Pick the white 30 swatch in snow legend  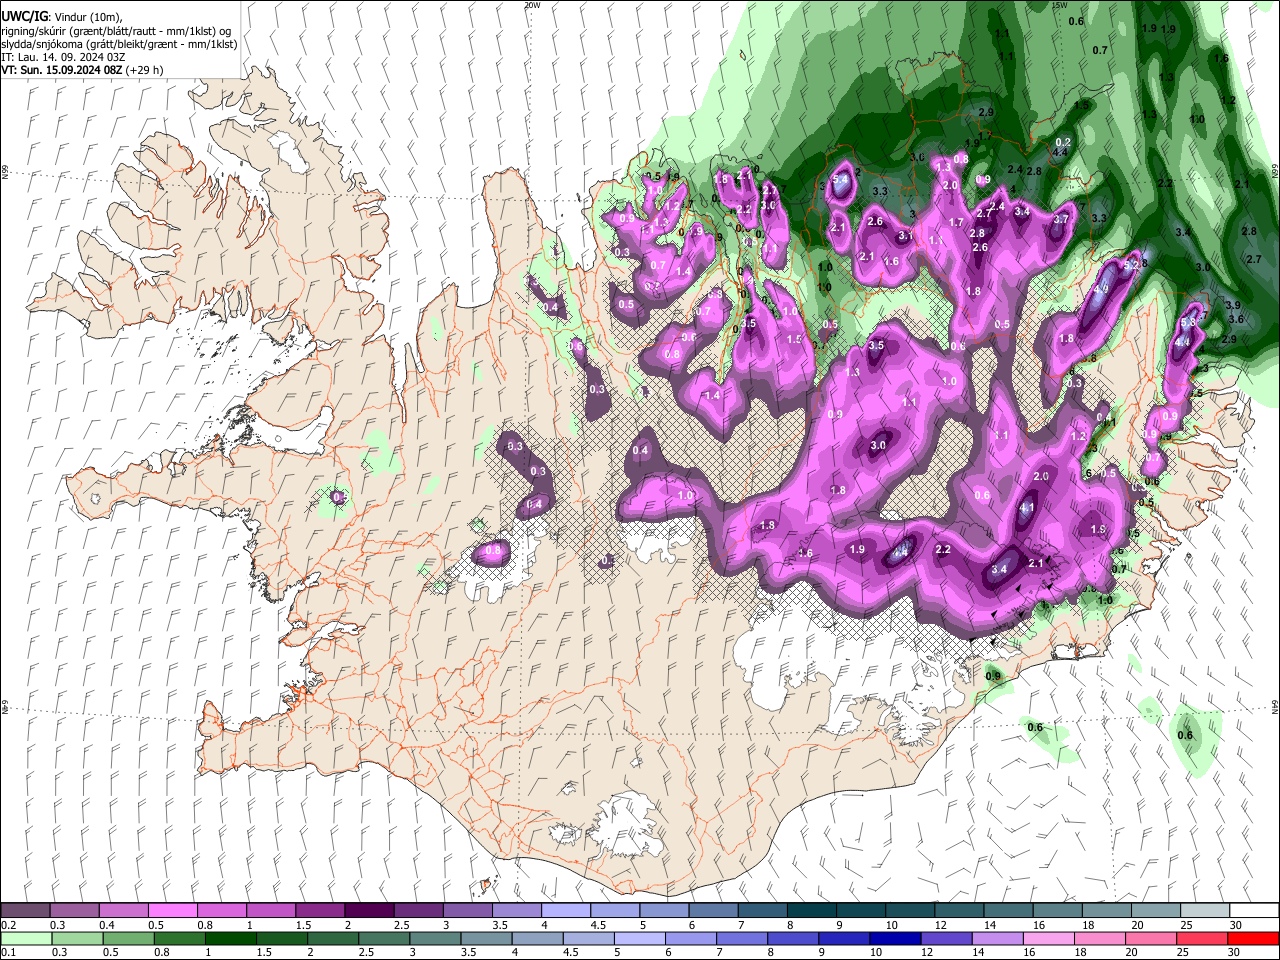(x=1254, y=911)
